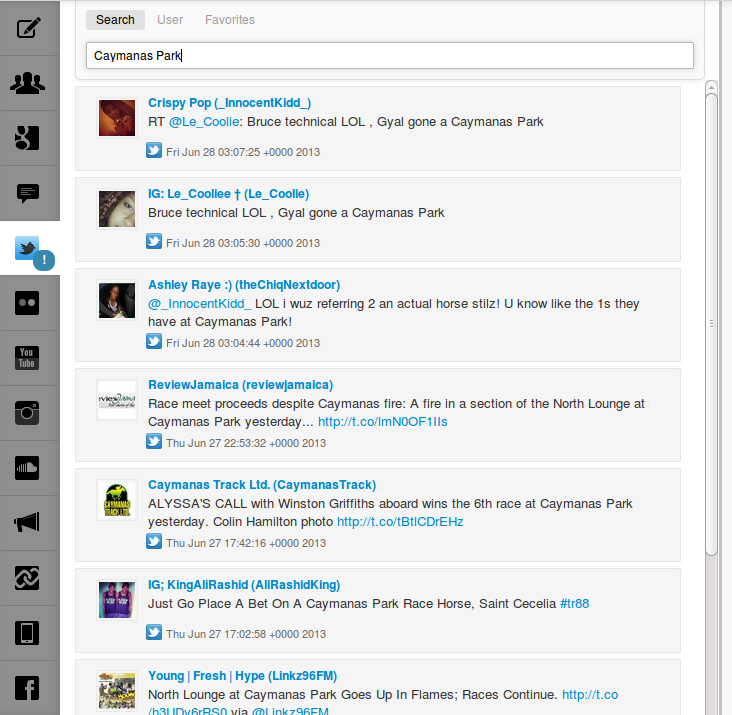Click the scrollbar up arrow
This screenshot has width=732, height=715.
tap(711, 87)
